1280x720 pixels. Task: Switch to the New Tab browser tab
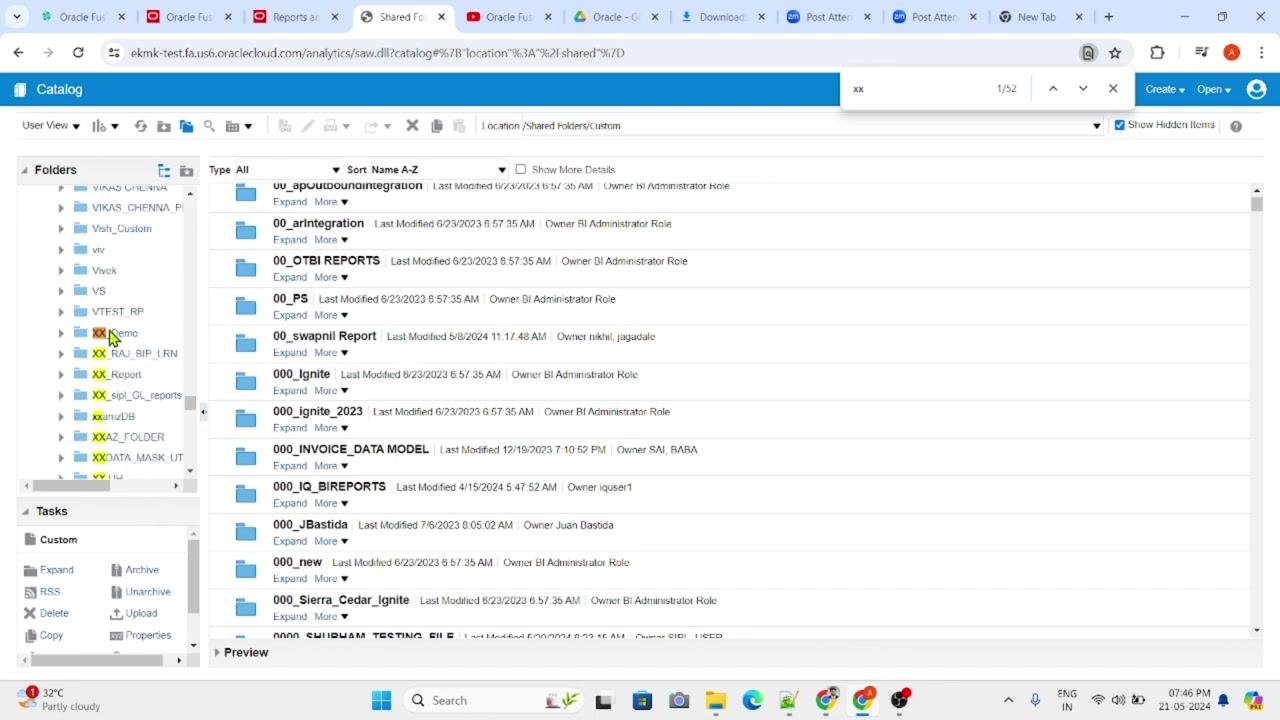(1036, 17)
